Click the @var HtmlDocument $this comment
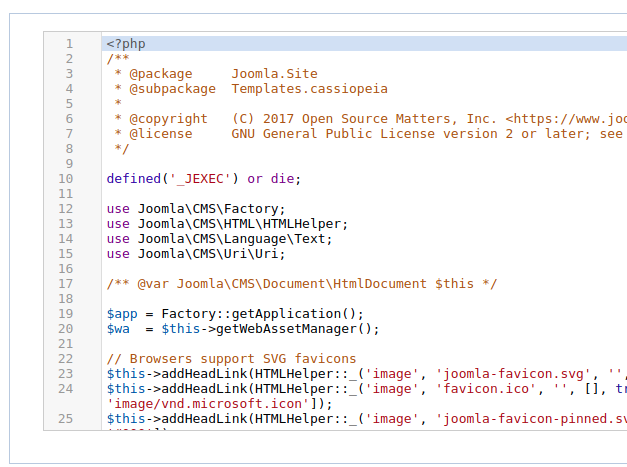The image size is (627, 467). (302, 284)
